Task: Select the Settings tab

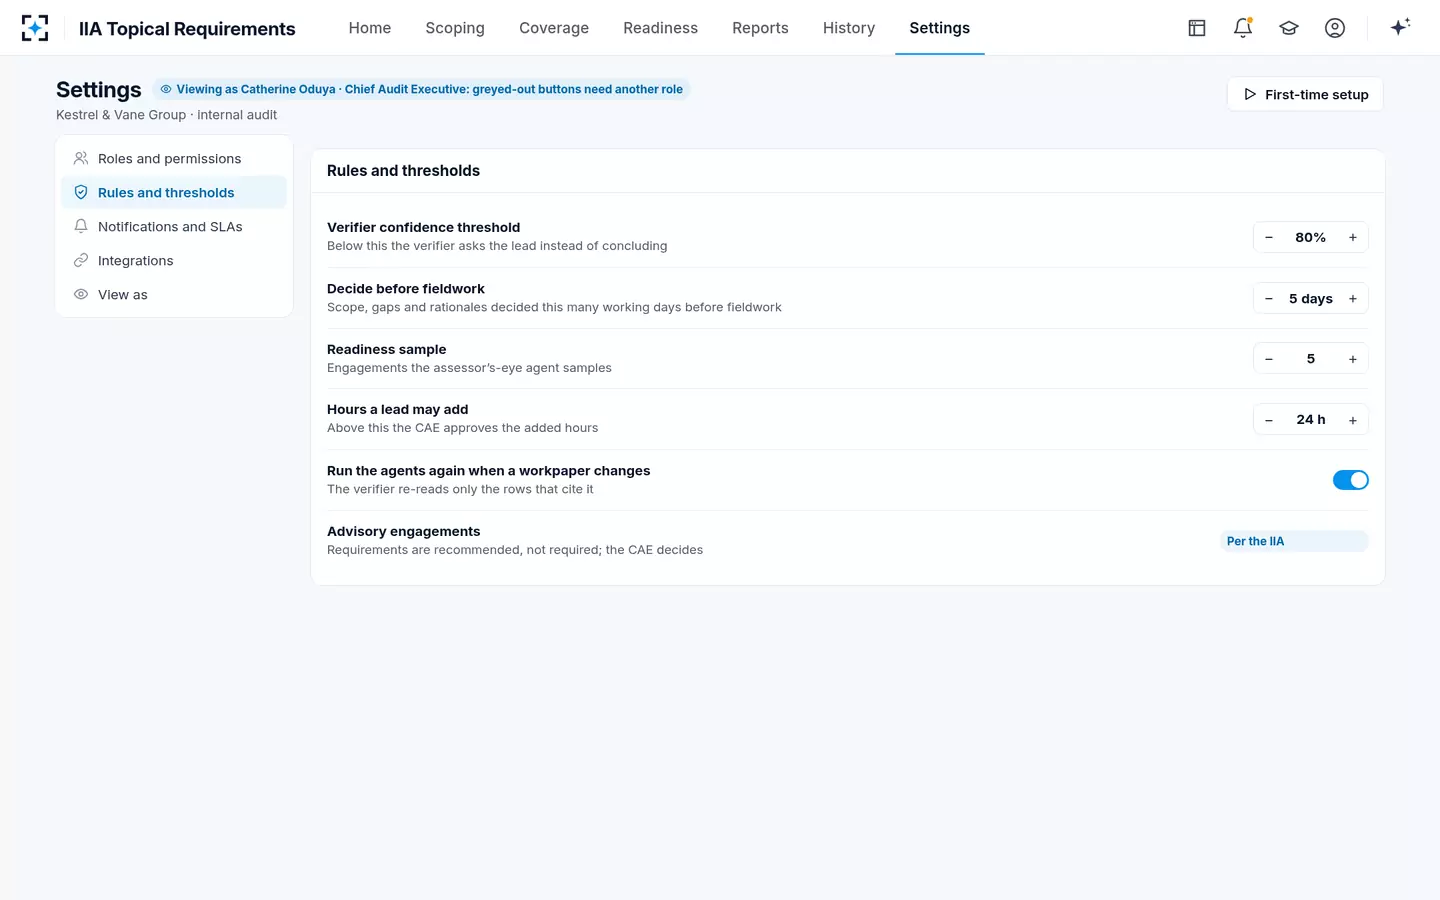Action: click(940, 28)
